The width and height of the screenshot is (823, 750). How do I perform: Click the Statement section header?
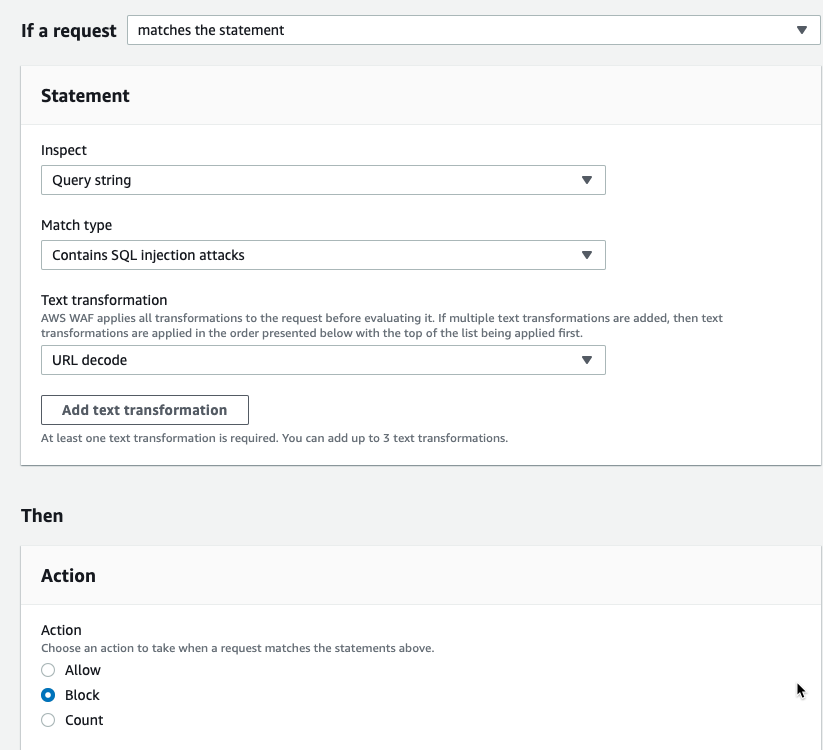point(85,96)
